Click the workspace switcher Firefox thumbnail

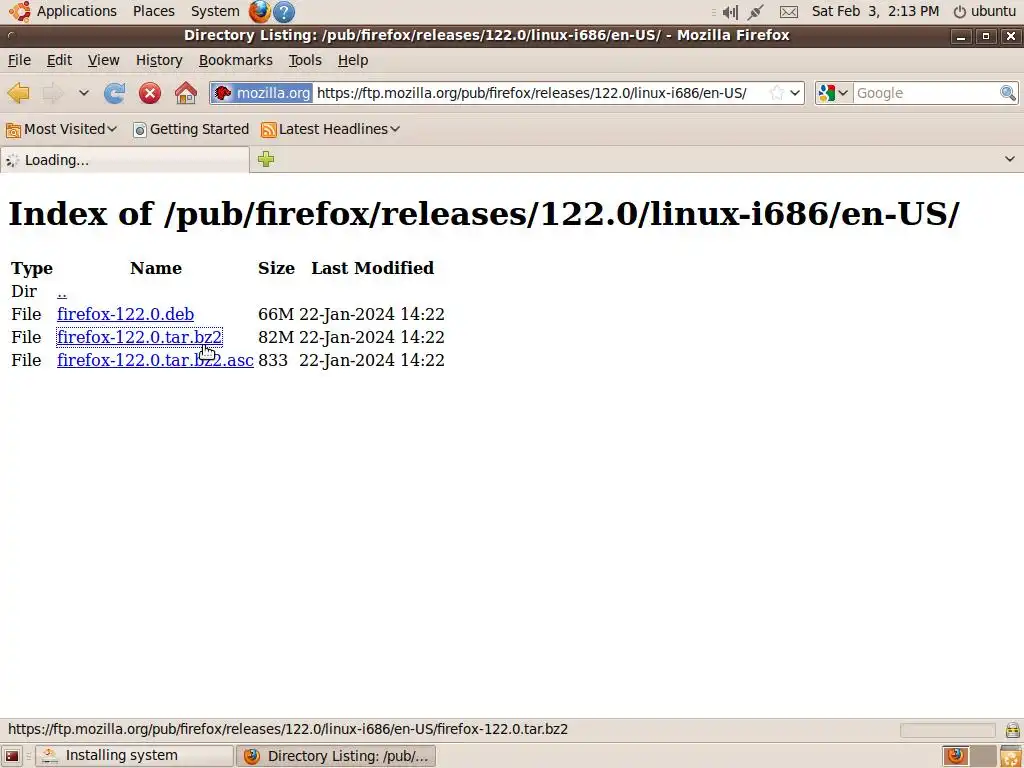click(955, 756)
